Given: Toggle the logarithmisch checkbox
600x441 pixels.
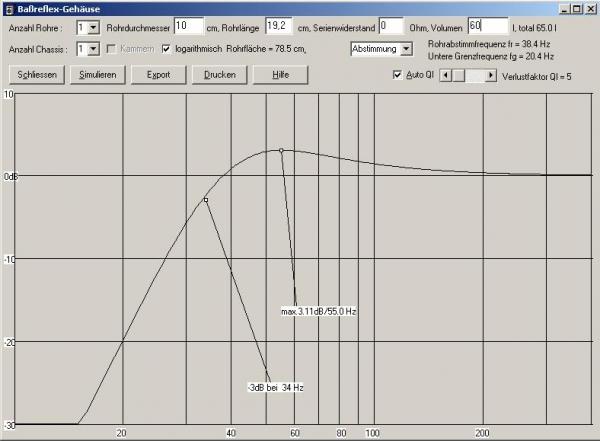Looking at the screenshot, I should click(167, 48).
